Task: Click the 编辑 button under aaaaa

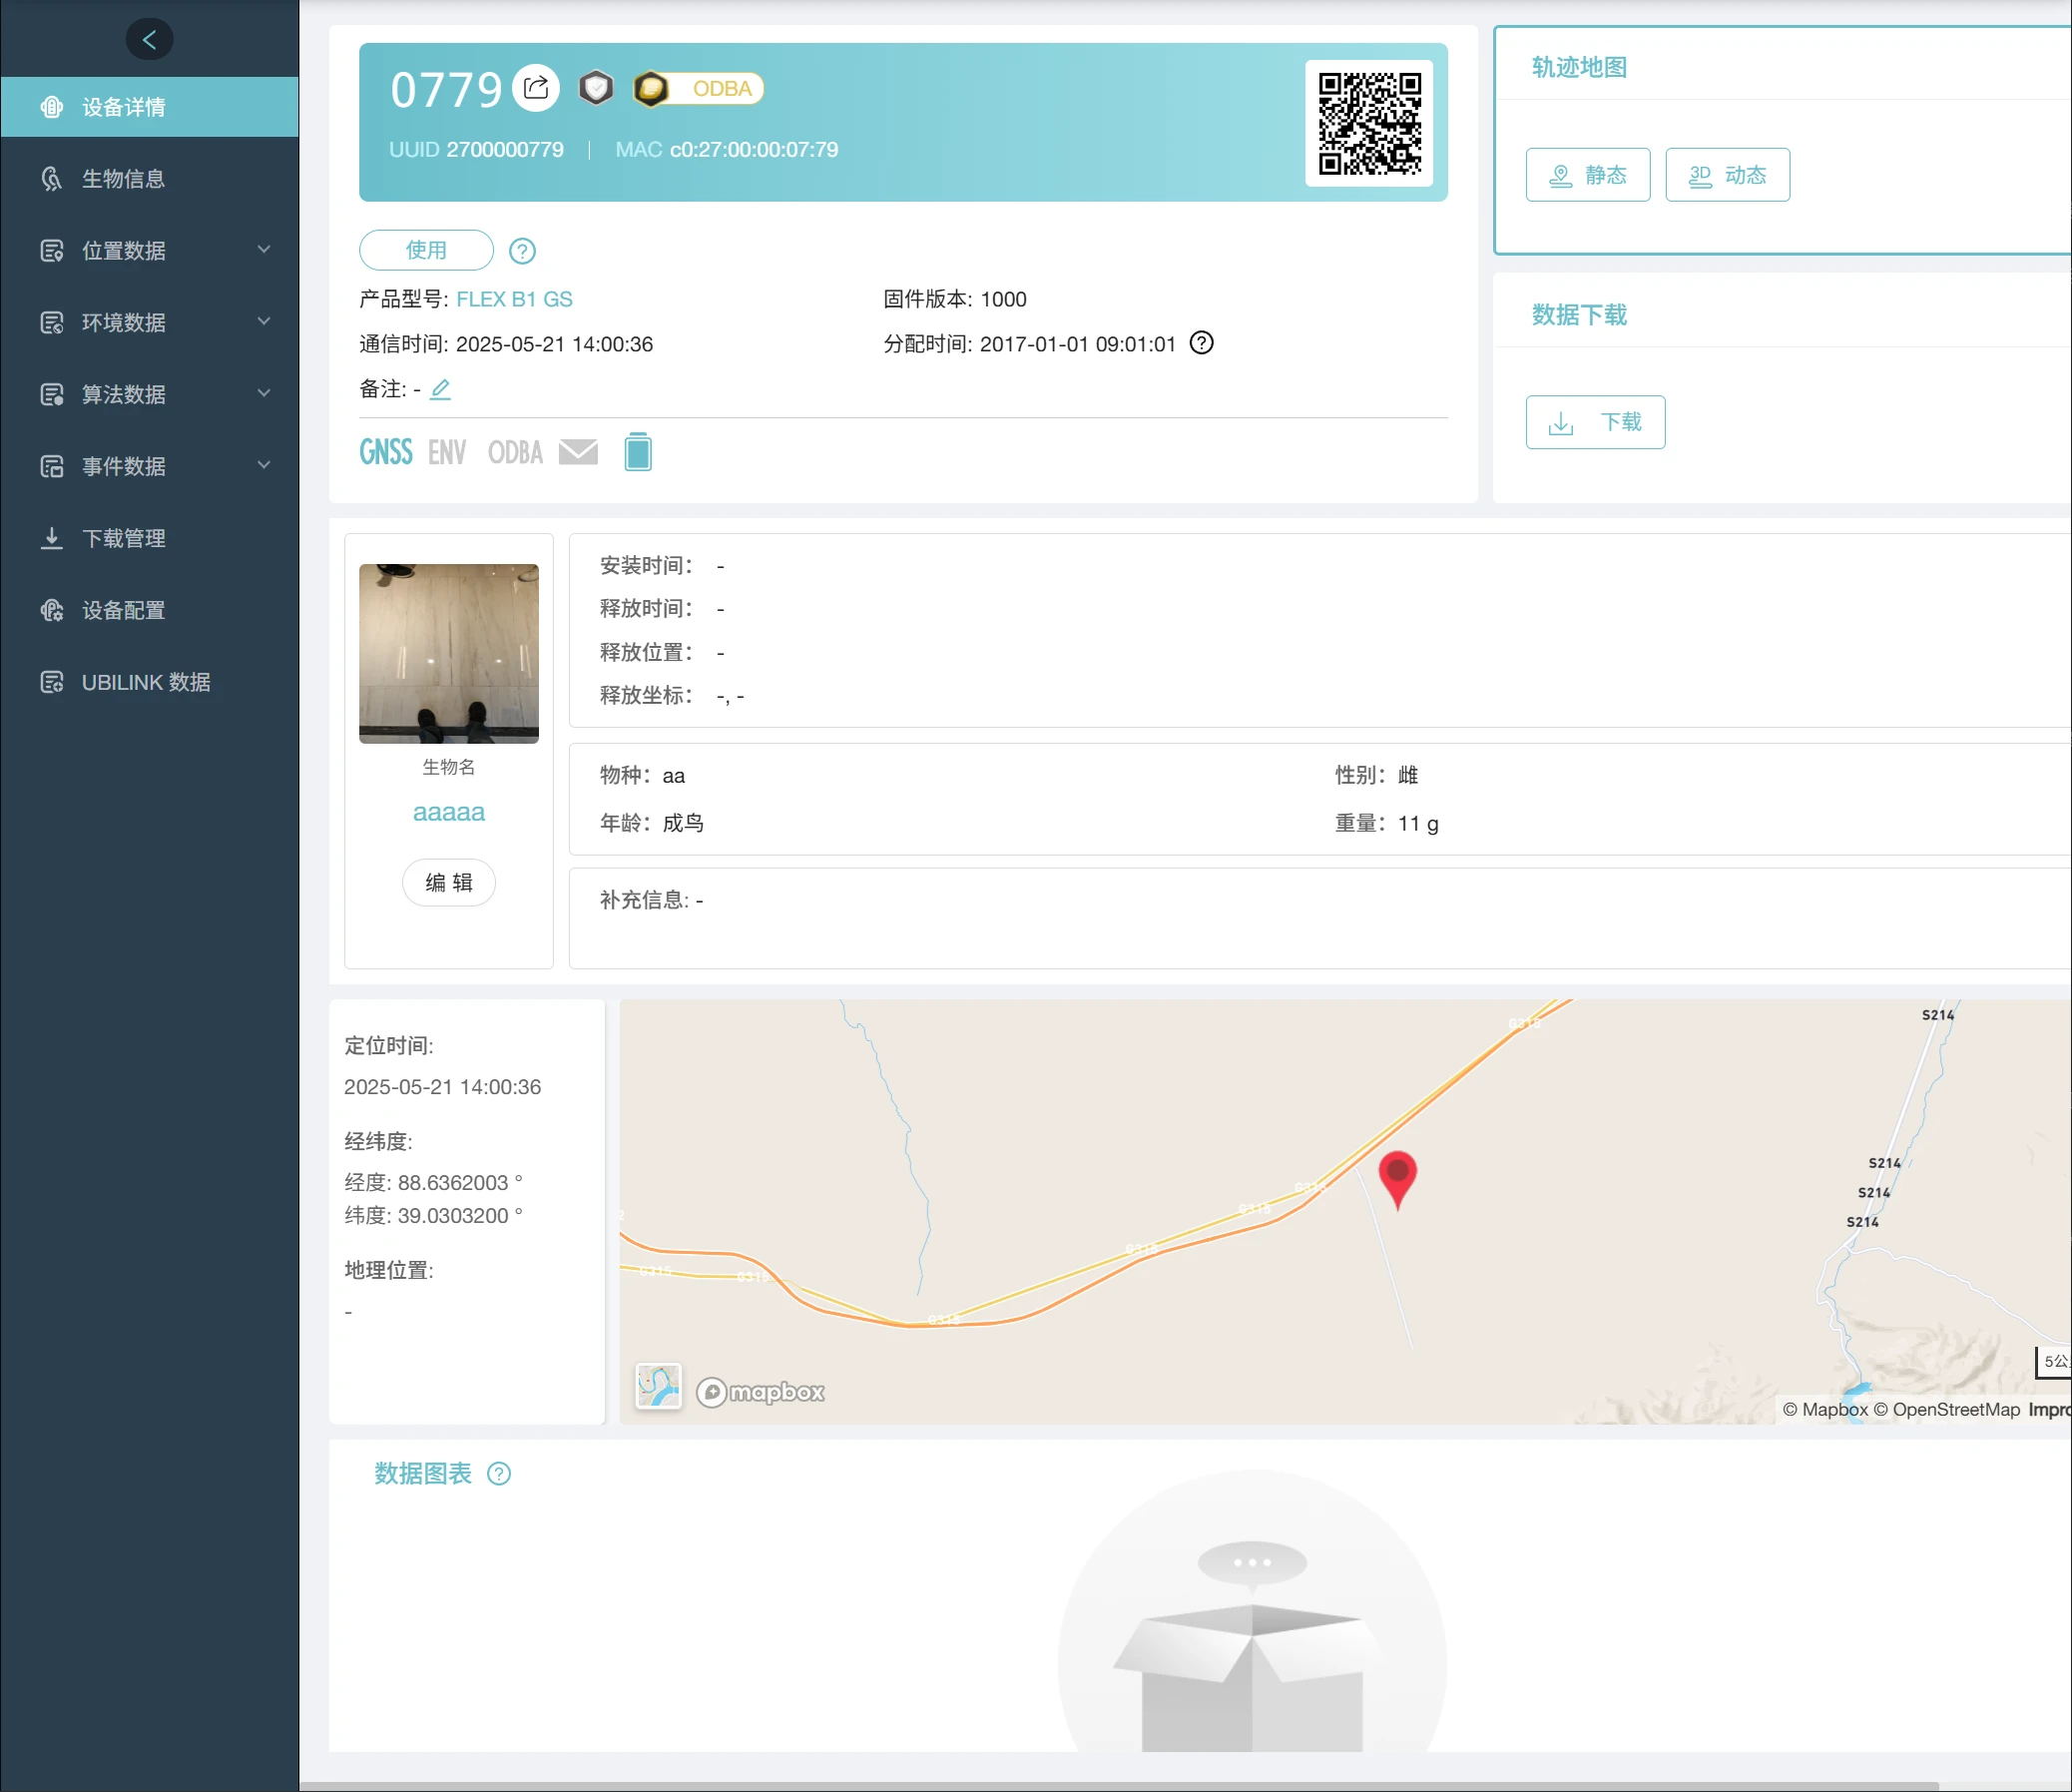Action: tap(448, 882)
